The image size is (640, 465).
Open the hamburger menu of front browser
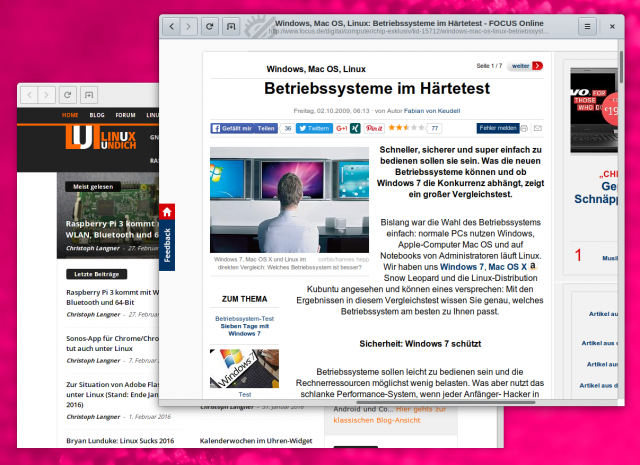coord(587,27)
